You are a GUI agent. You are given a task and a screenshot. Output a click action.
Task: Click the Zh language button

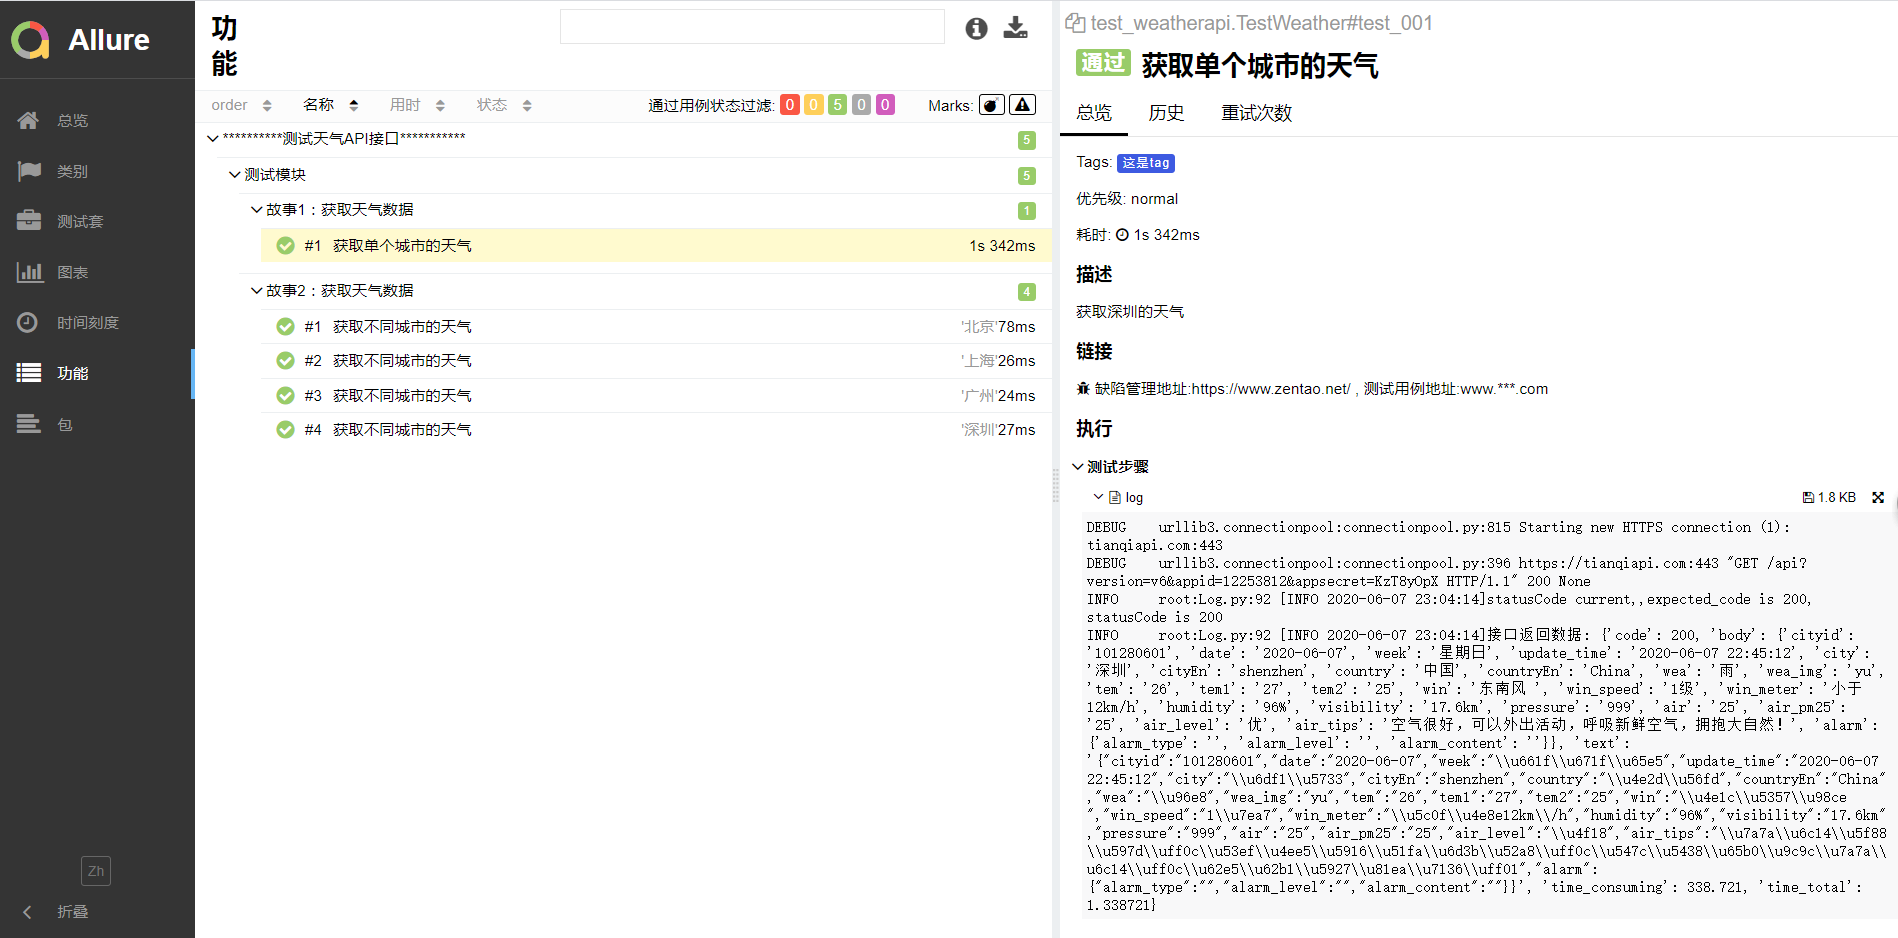point(96,871)
